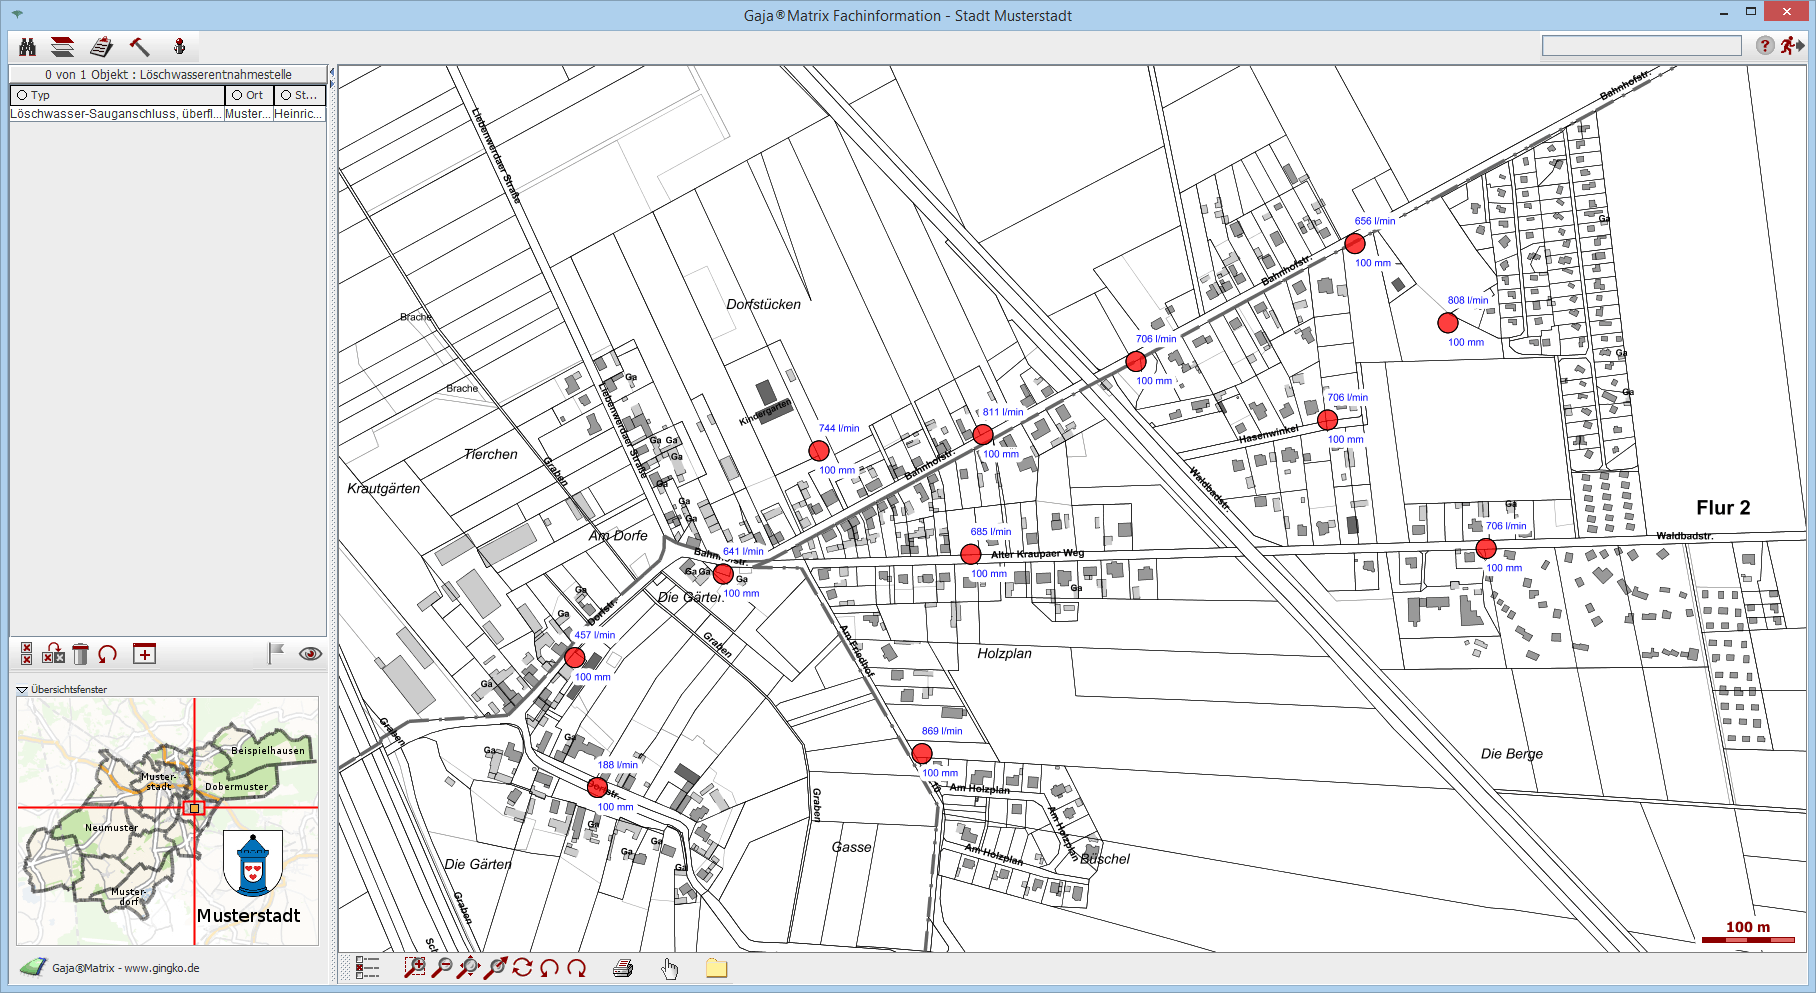Toggle the eye visibility icon

tap(310, 654)
